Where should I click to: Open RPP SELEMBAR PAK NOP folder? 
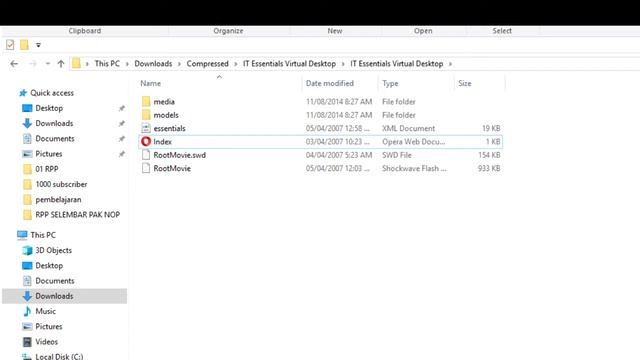pos(78,215)
